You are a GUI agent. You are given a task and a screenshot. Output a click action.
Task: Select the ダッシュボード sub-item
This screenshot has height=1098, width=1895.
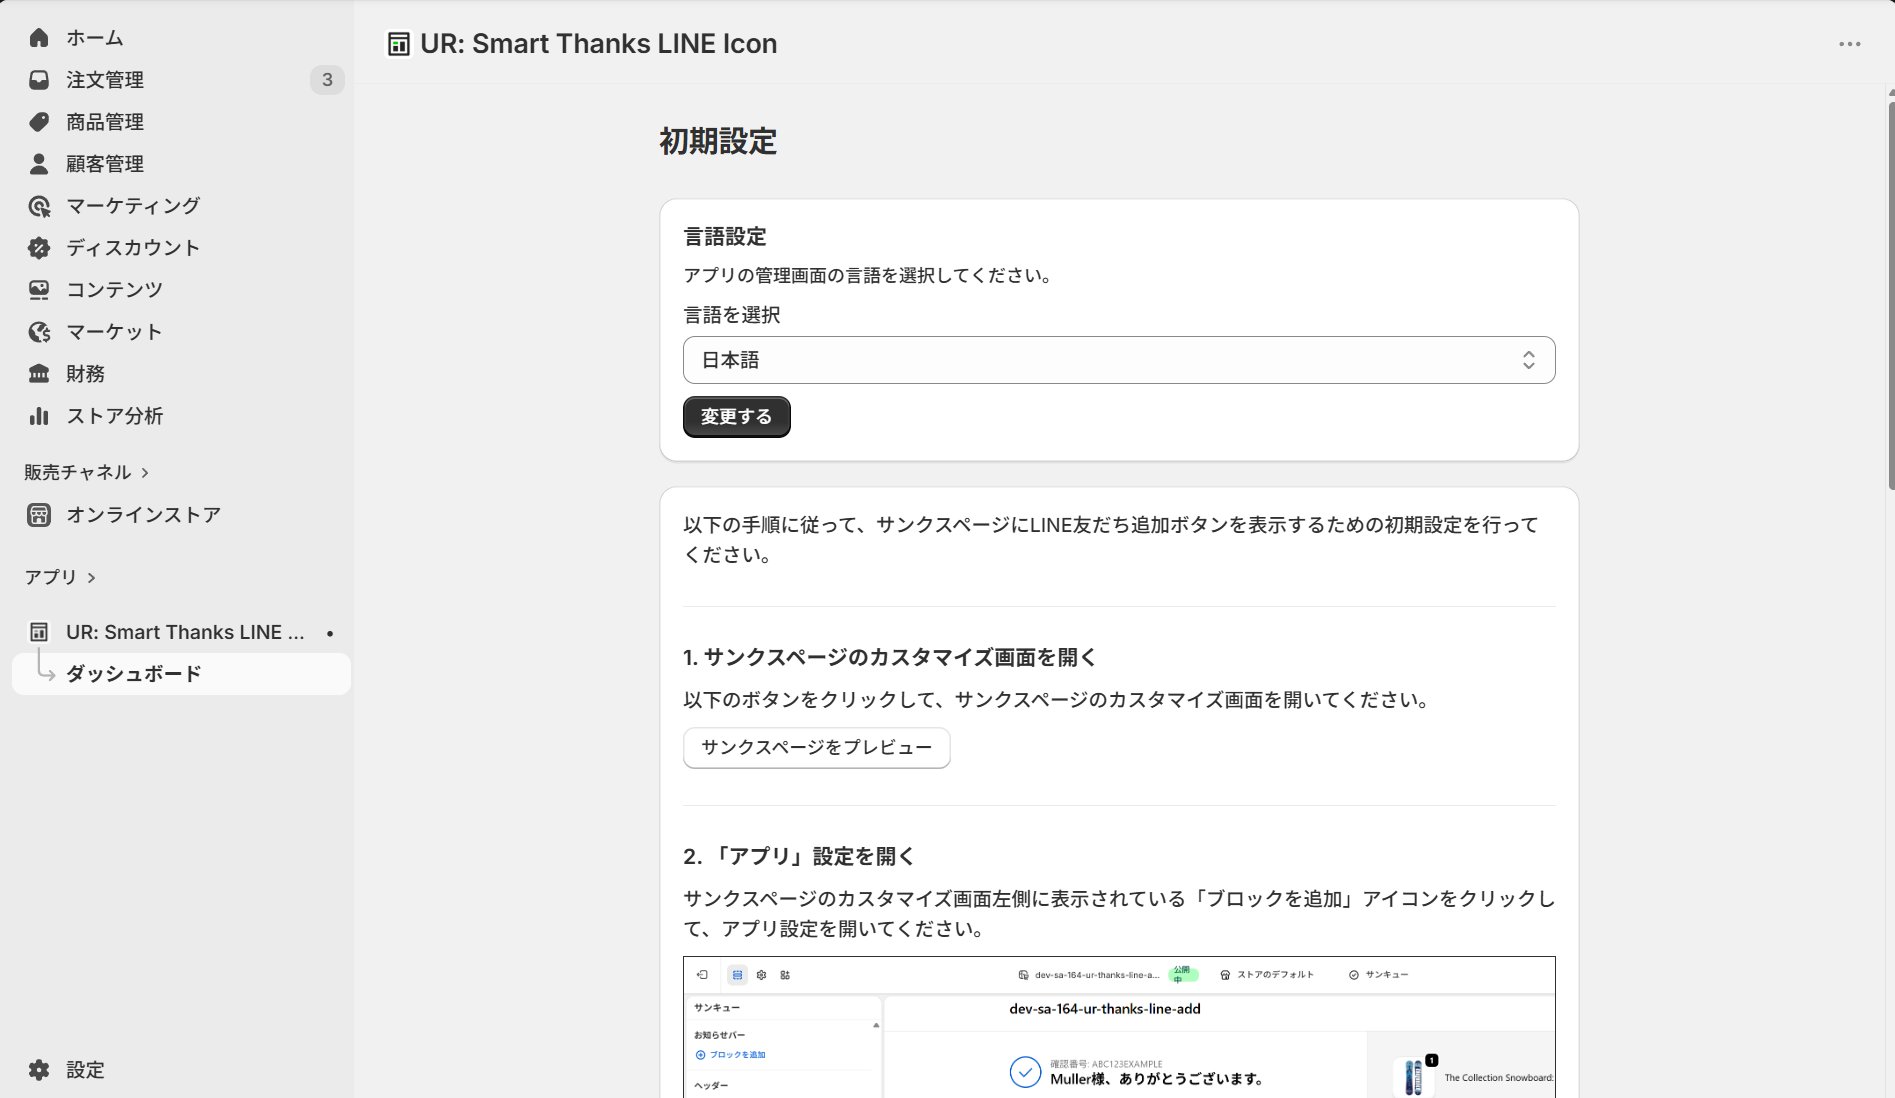pyautogui.click(x=181, y=674)
